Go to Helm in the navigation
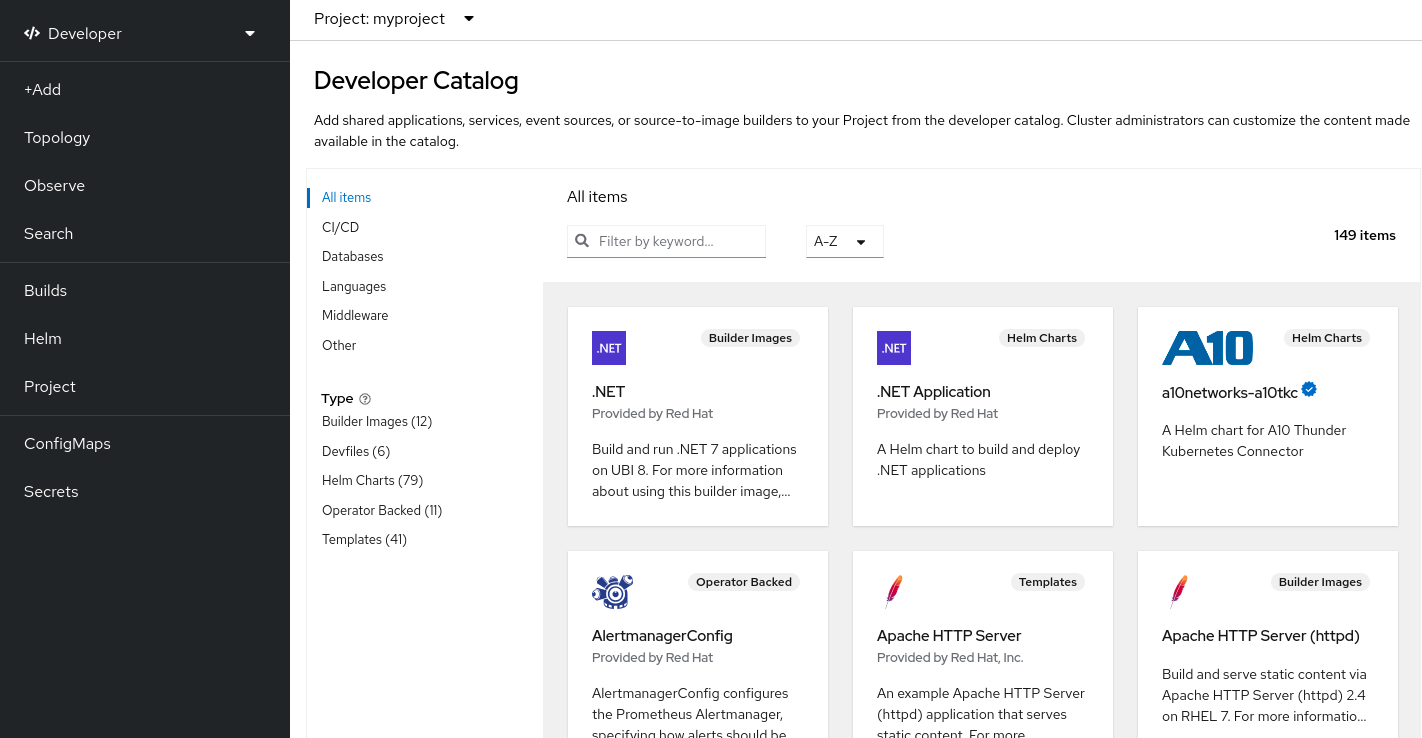Screen dimensions: 1422x738 pyautogui.click(x=43, y=339)
